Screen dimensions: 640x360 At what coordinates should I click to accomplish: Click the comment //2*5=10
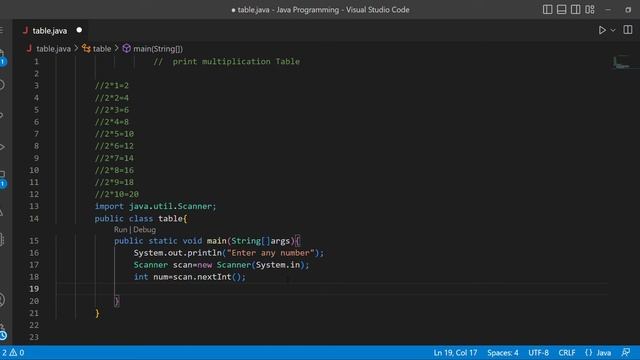click(114, 134)
